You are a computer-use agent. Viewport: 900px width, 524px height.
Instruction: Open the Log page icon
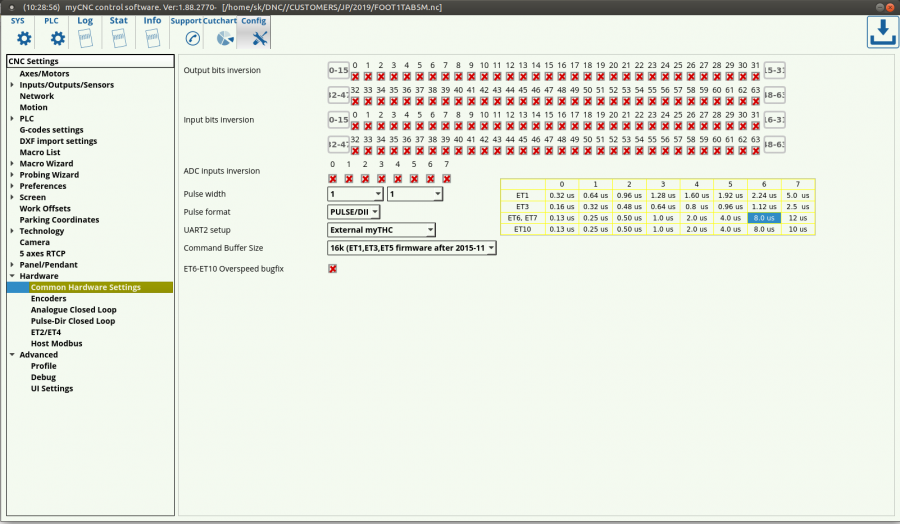[x=85, y=38]
